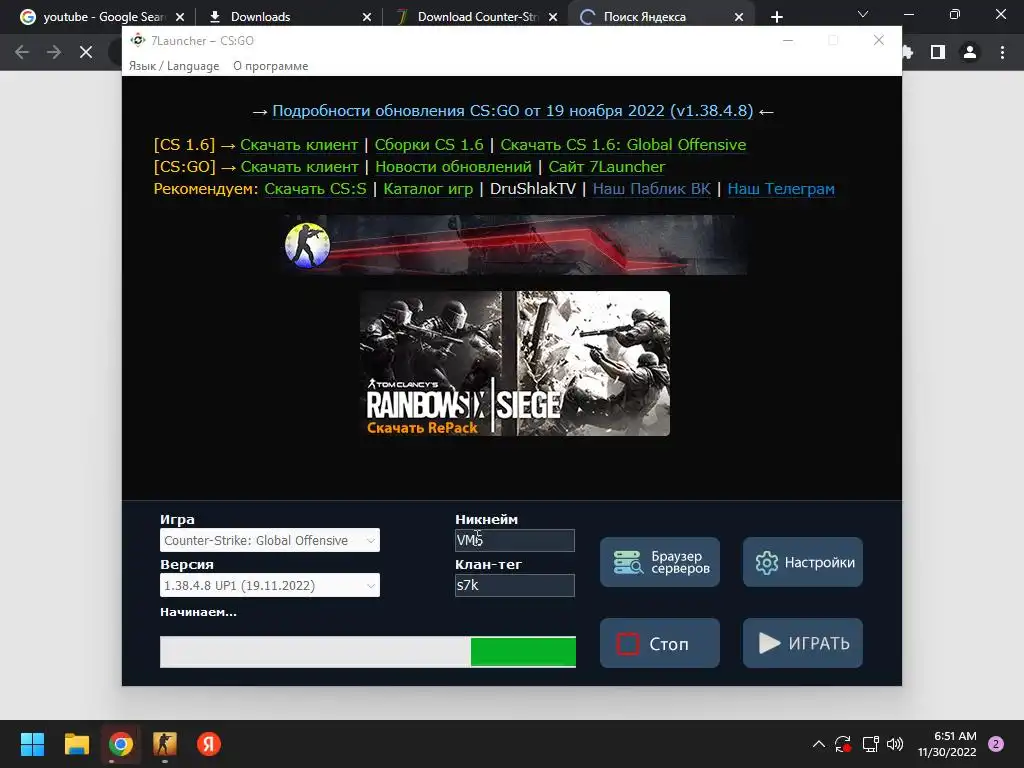Screen dimensions: 1024x768
Task: Launch game with ИГРАТЬ button
Action: point(803,643)
